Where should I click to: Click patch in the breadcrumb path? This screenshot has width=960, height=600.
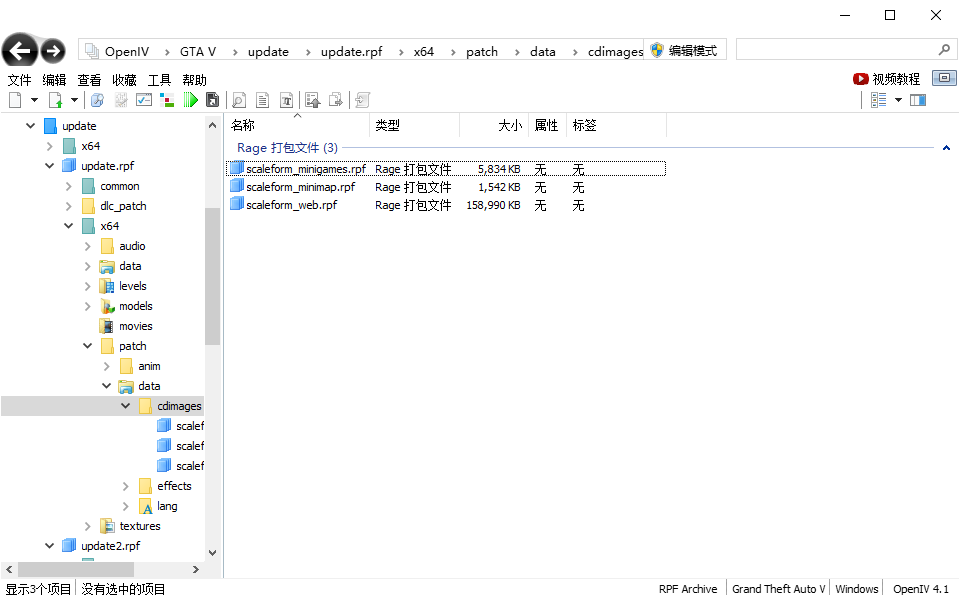point(482,51)
